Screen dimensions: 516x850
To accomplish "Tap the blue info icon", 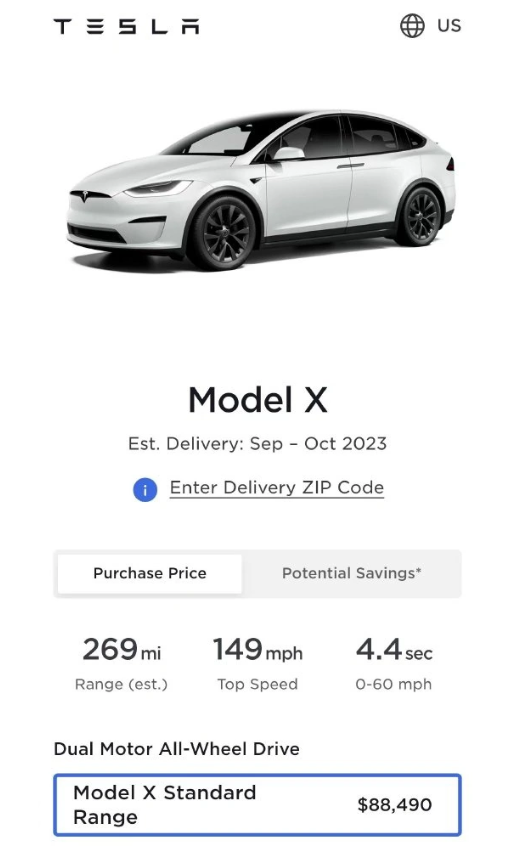I will point(145,490).
